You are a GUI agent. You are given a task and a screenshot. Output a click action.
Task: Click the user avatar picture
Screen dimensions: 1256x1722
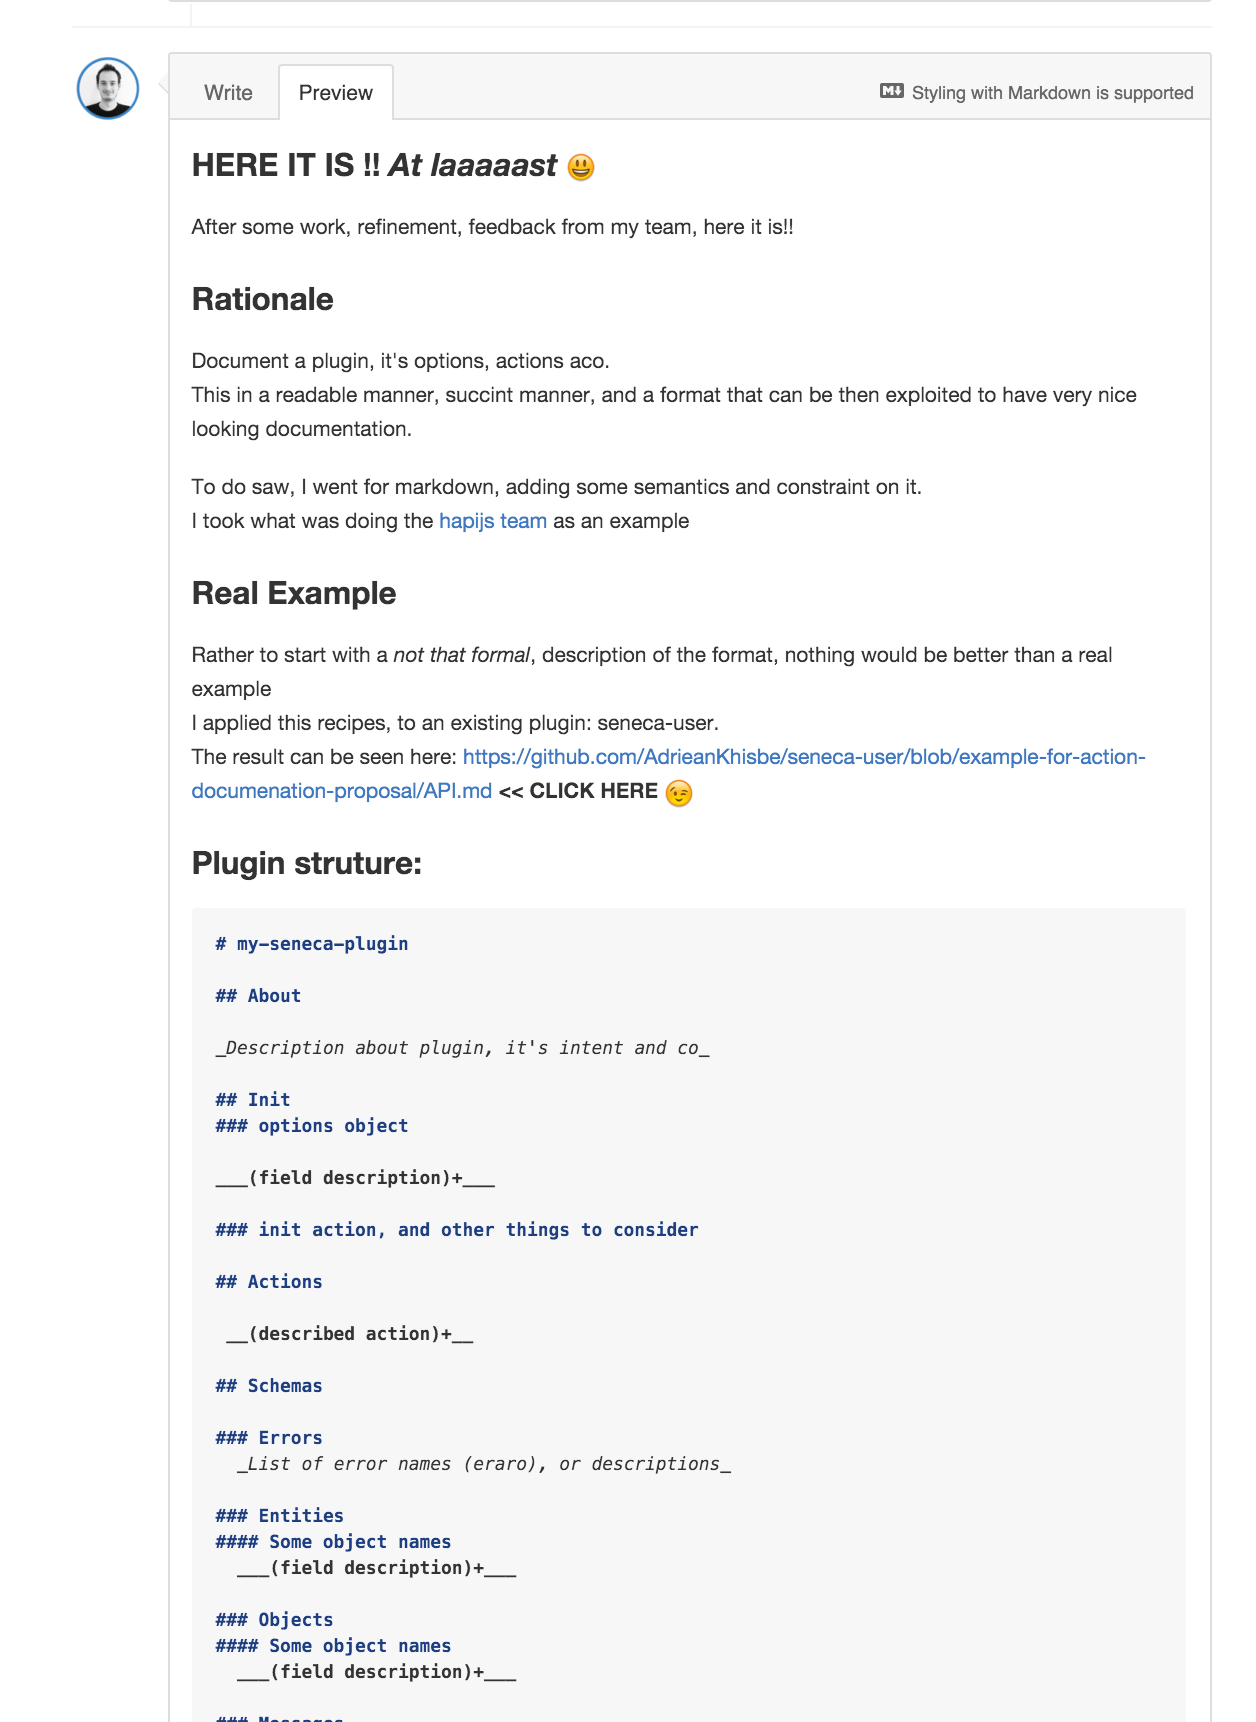[x=108, y=89]
